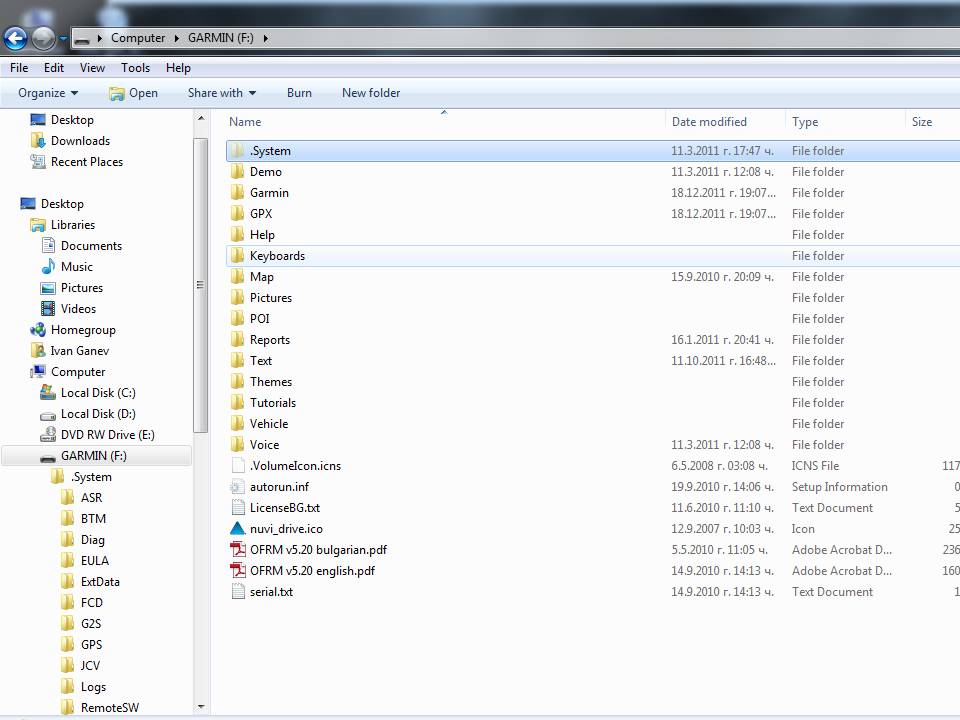
Task: Open the Tools menu
Action: pos(135,68)
